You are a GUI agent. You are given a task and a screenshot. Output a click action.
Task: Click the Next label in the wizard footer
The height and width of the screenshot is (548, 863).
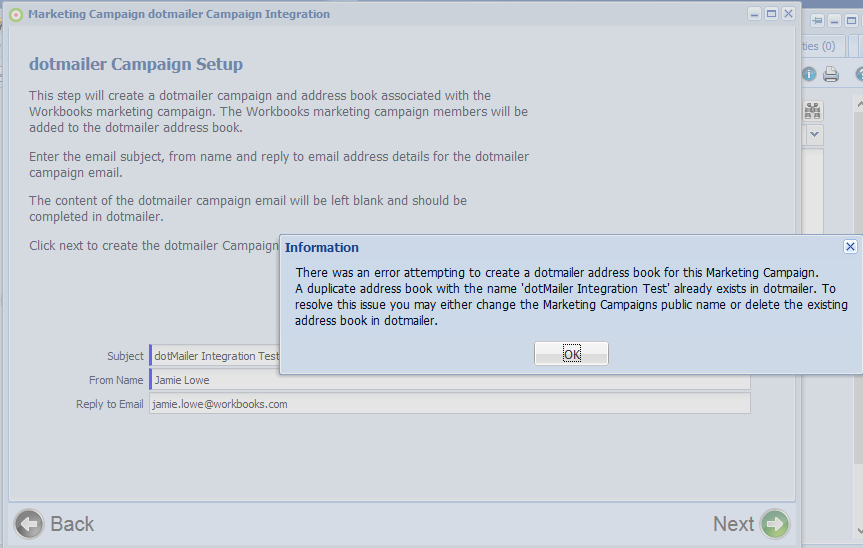[733, 524]
